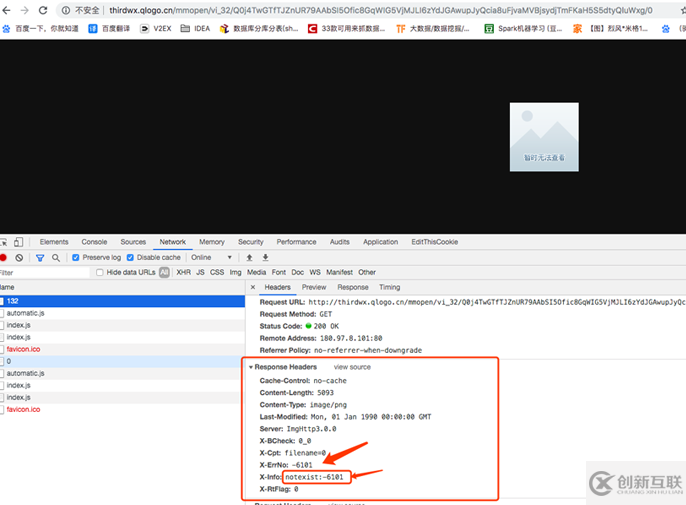Filter requests by WS
686x505 pixels.
315,273
